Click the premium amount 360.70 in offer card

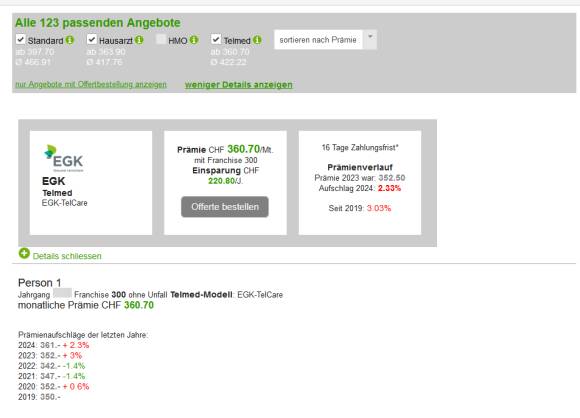coord(243,149)
